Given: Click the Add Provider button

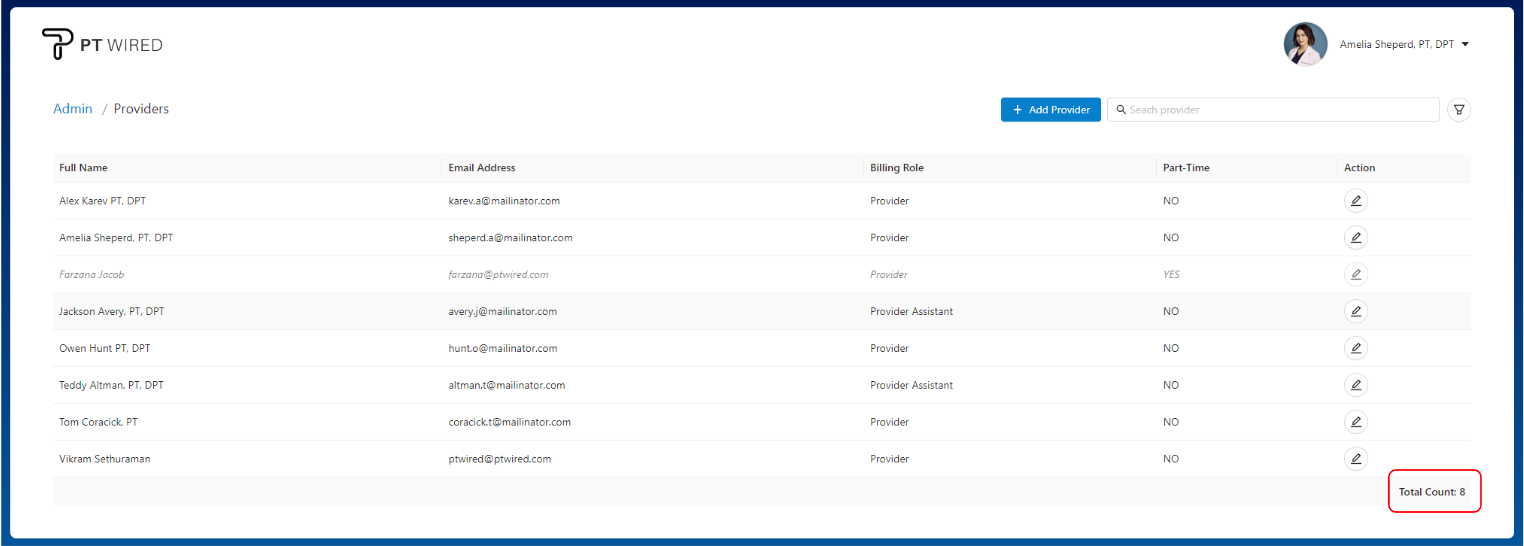Looking at the screenshot, I should coord(1050,110).
